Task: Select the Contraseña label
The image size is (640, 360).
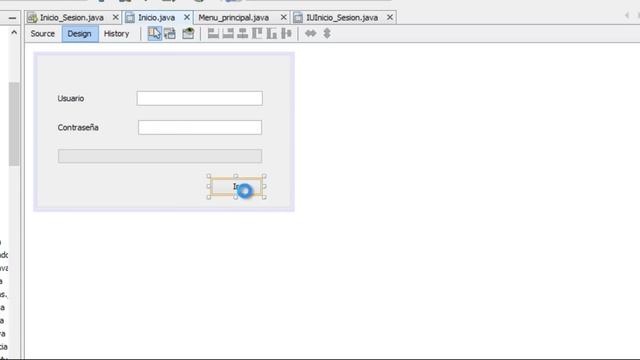Action: 78,127
